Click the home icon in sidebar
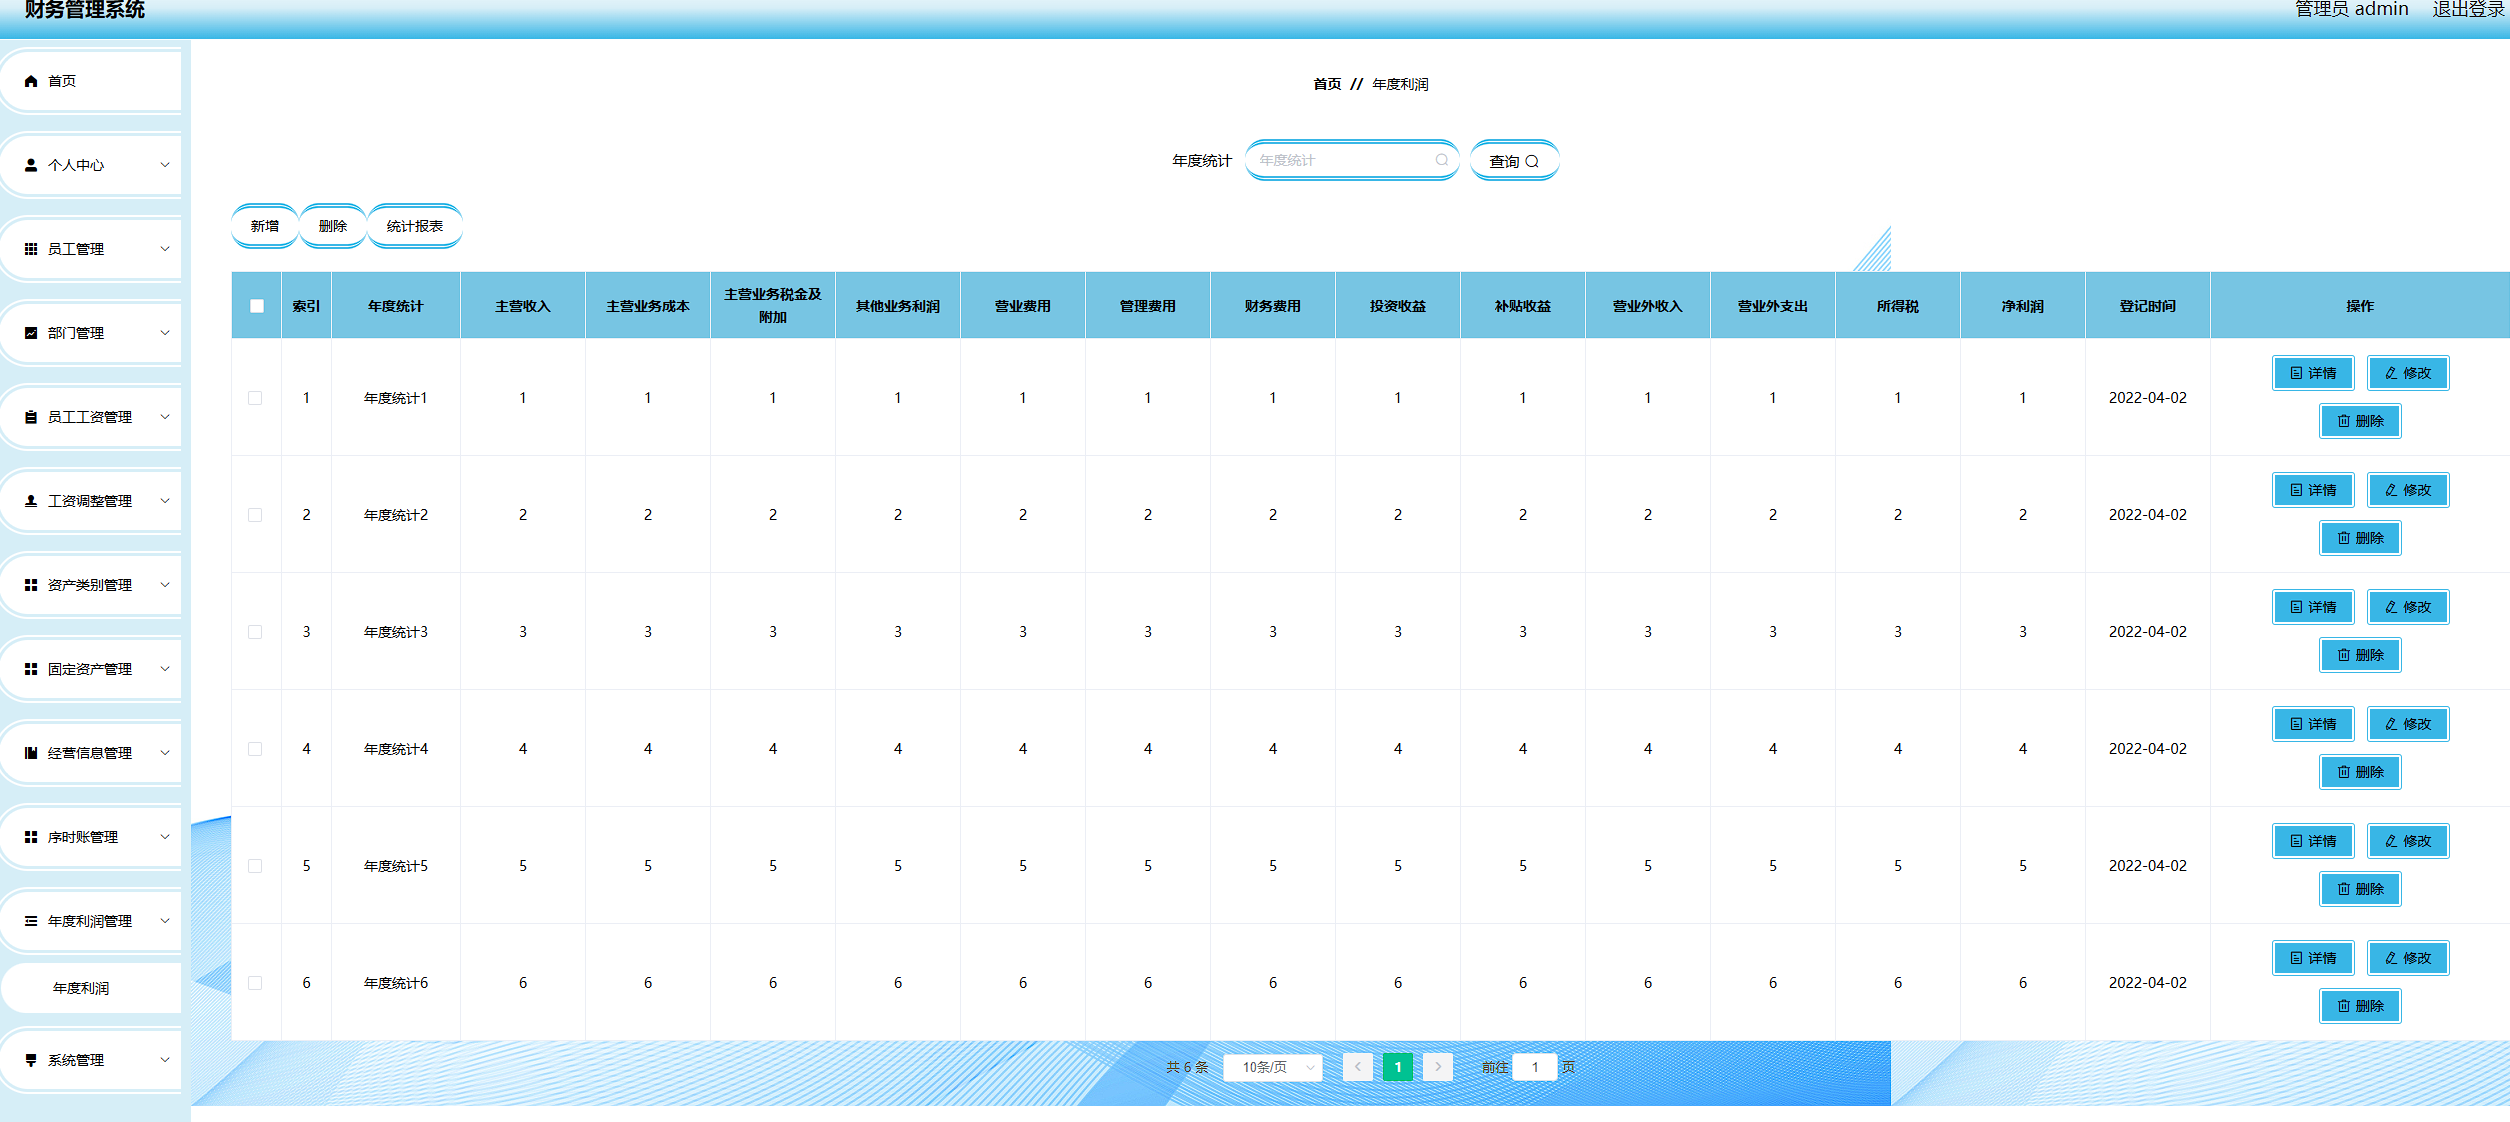 [31, 81]
